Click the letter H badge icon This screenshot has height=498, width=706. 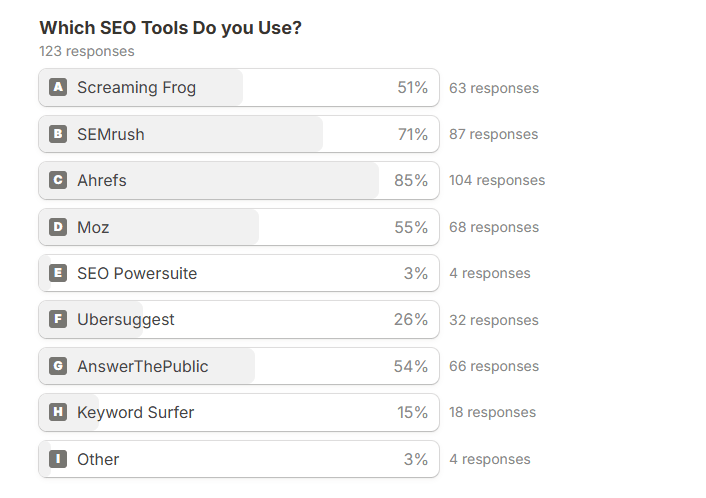(x=58, y=412)
